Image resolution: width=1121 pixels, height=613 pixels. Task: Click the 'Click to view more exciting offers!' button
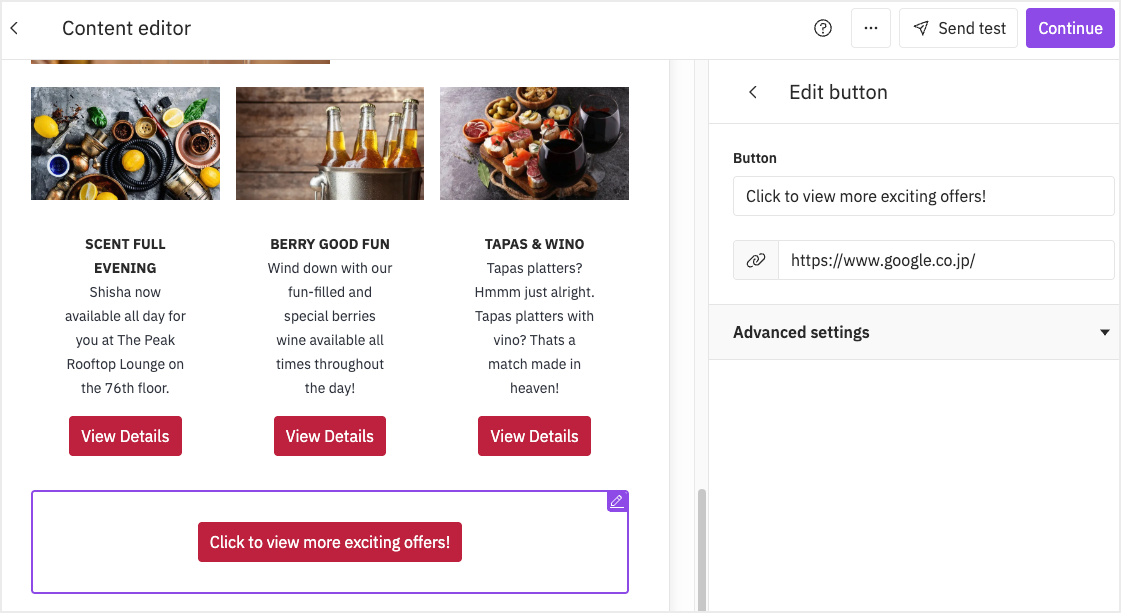click(x=330, y=542)
